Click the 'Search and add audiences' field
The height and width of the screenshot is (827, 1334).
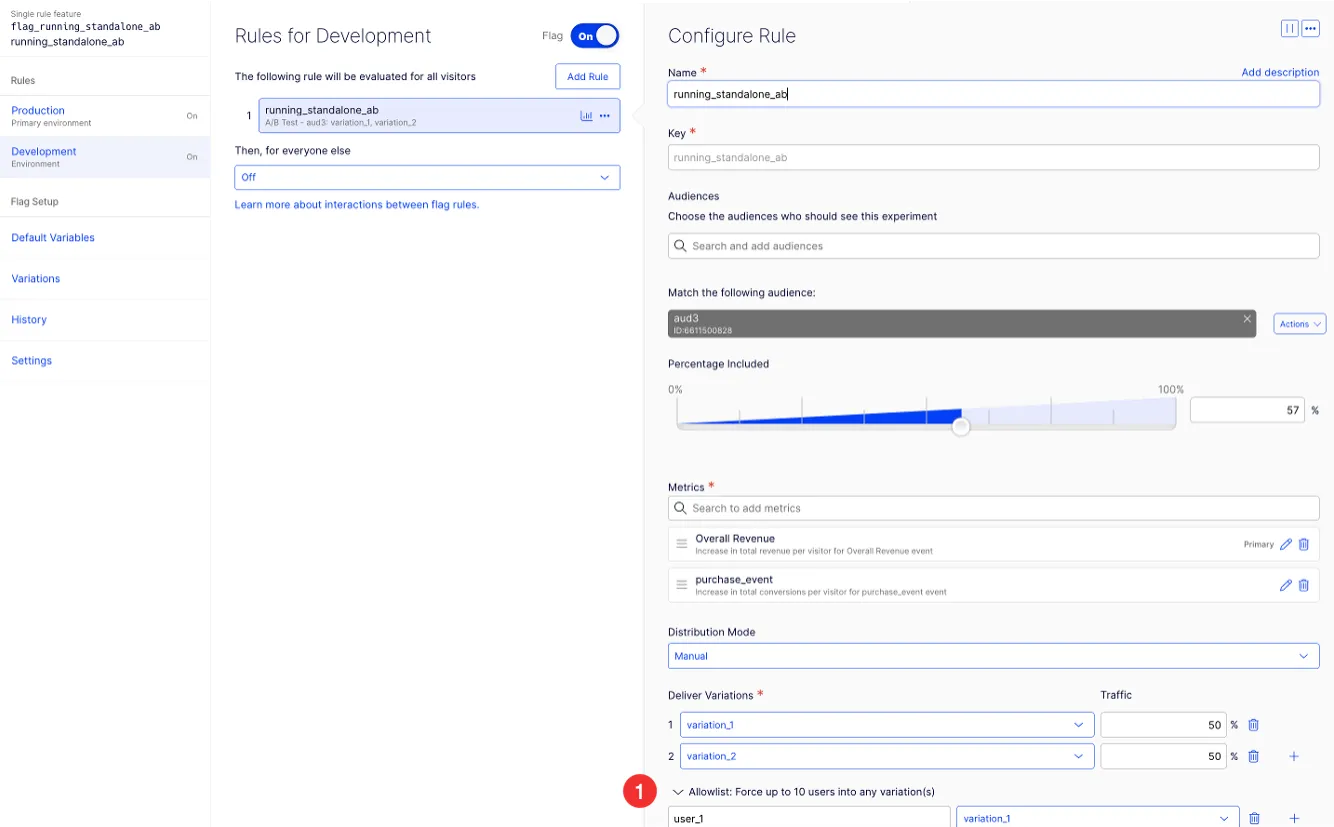click(993, 246)
